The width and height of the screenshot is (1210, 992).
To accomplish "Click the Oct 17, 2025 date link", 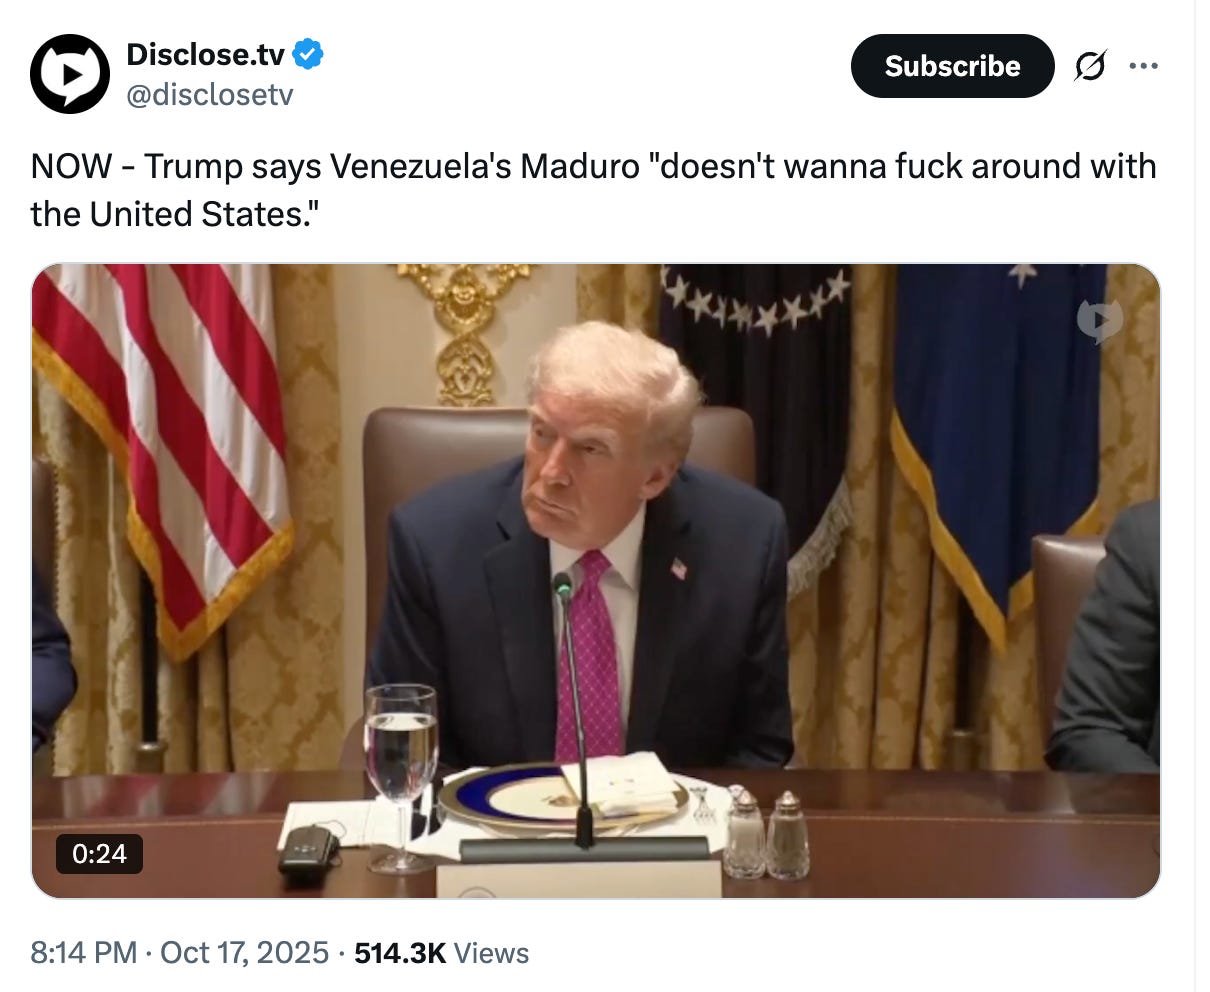I will 244,952.
